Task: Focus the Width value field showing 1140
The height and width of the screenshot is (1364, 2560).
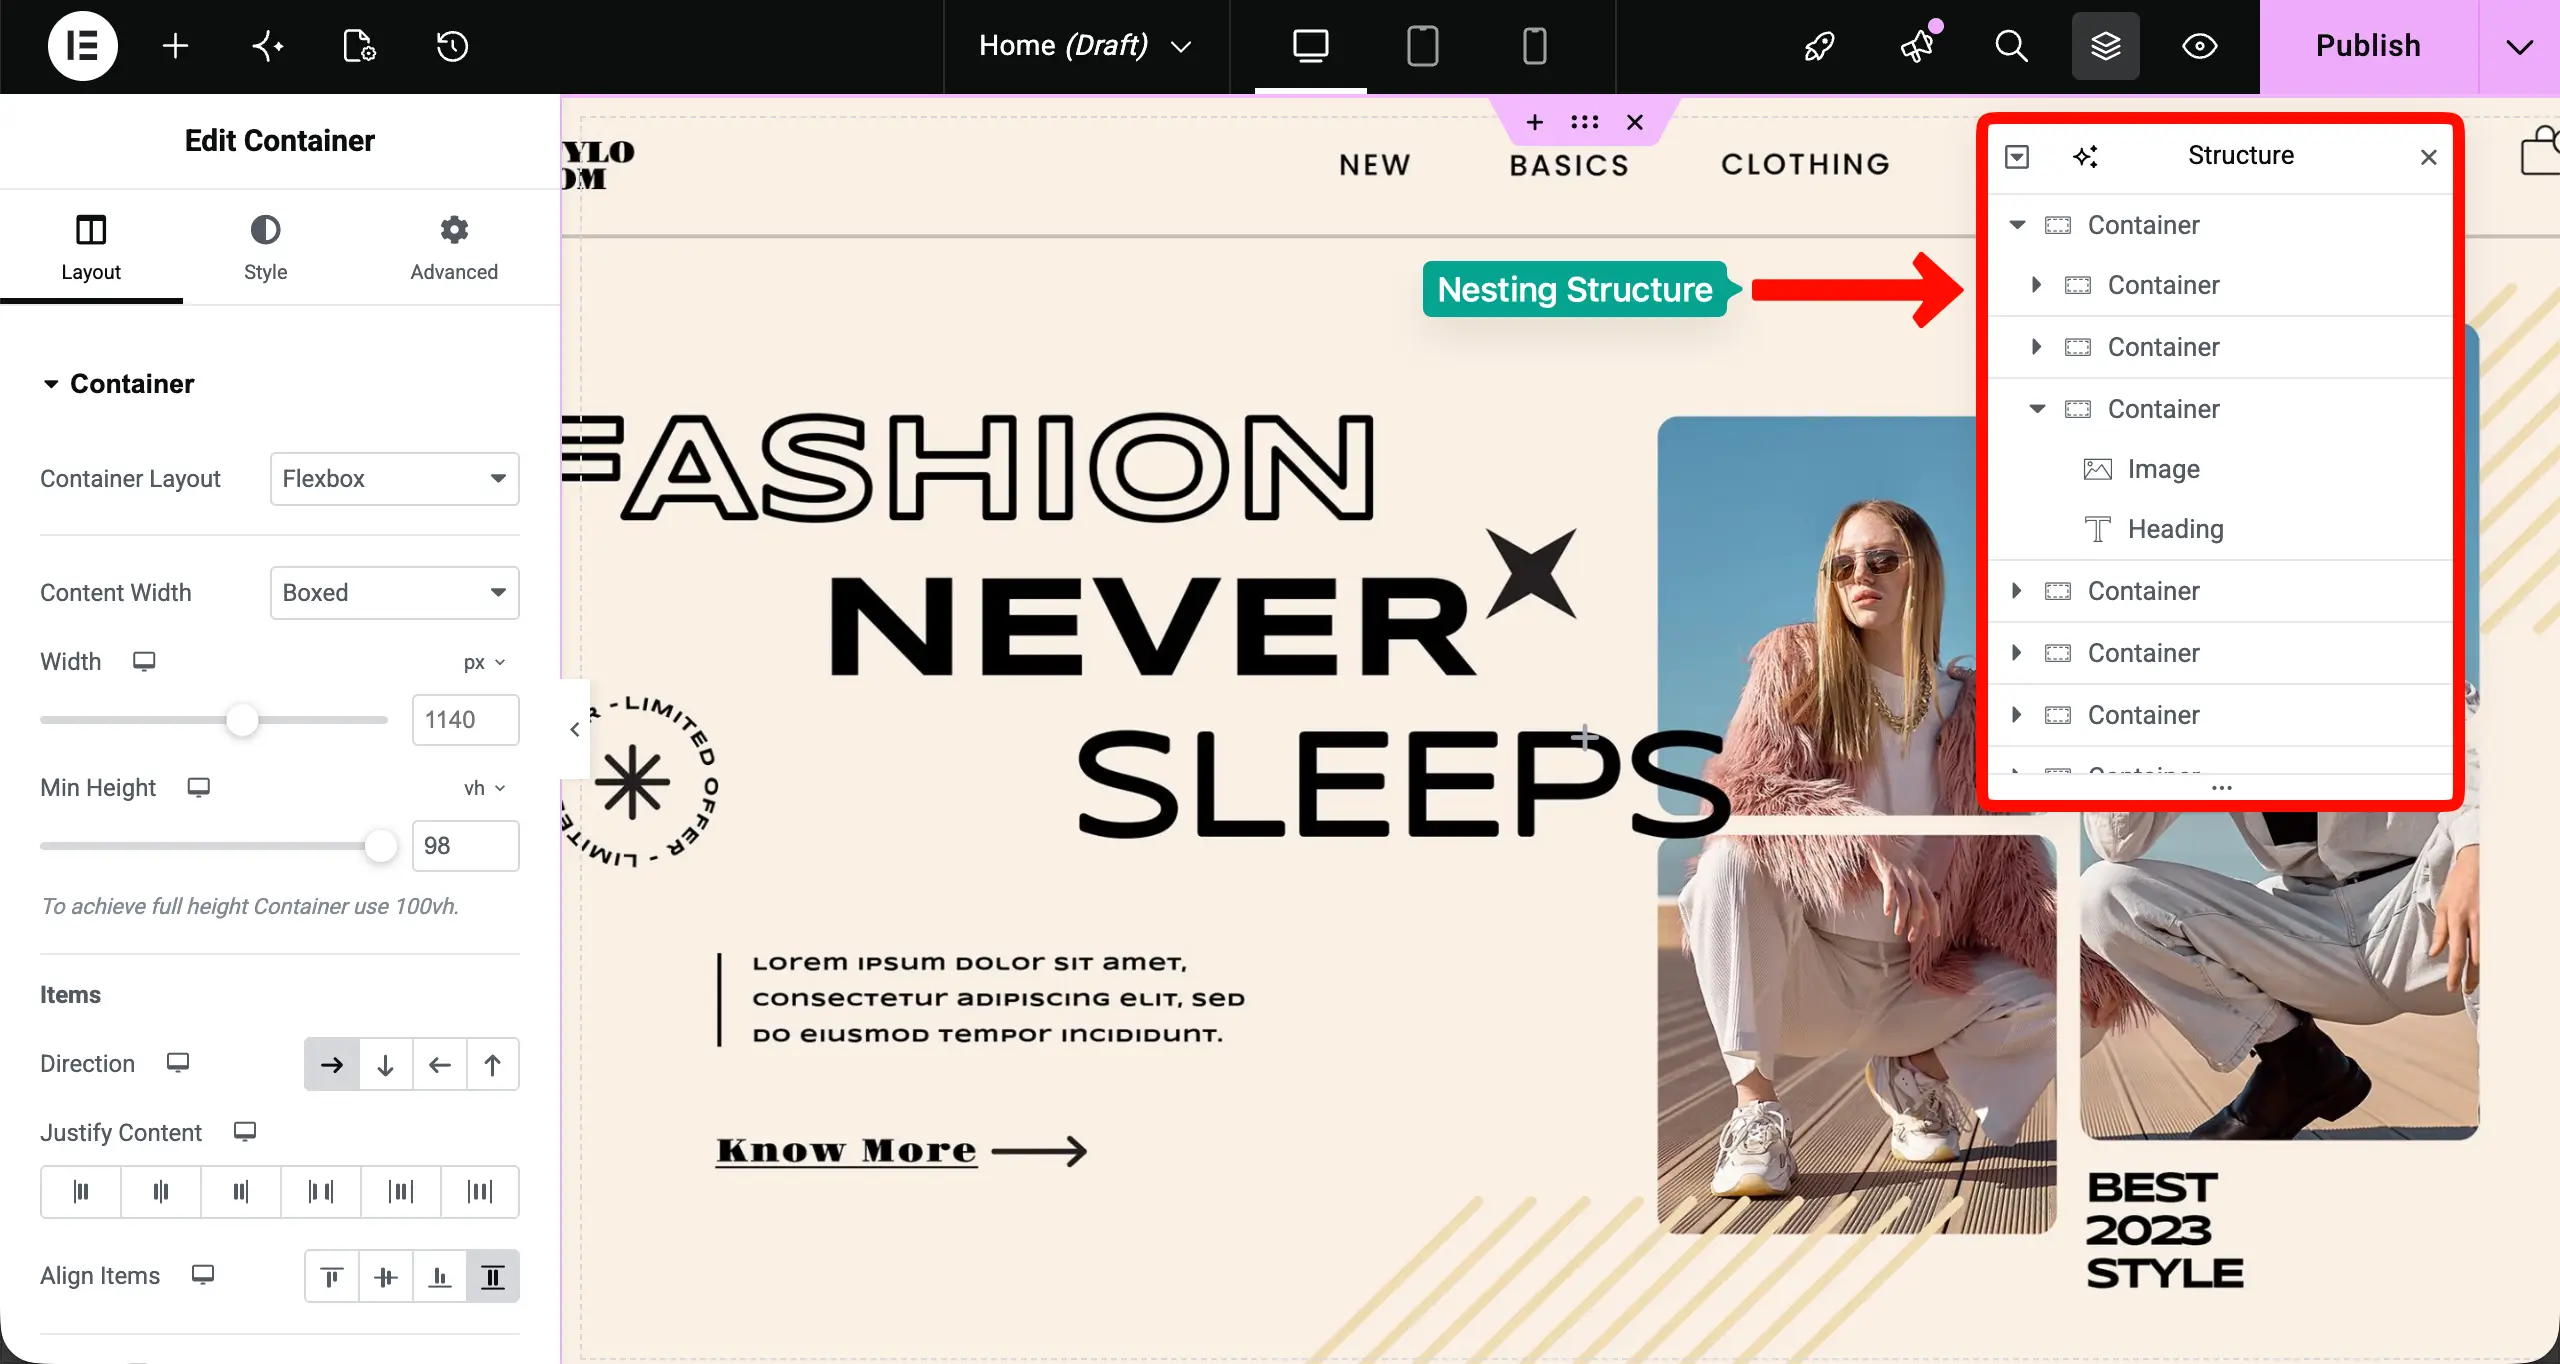Action: (466, 720)
